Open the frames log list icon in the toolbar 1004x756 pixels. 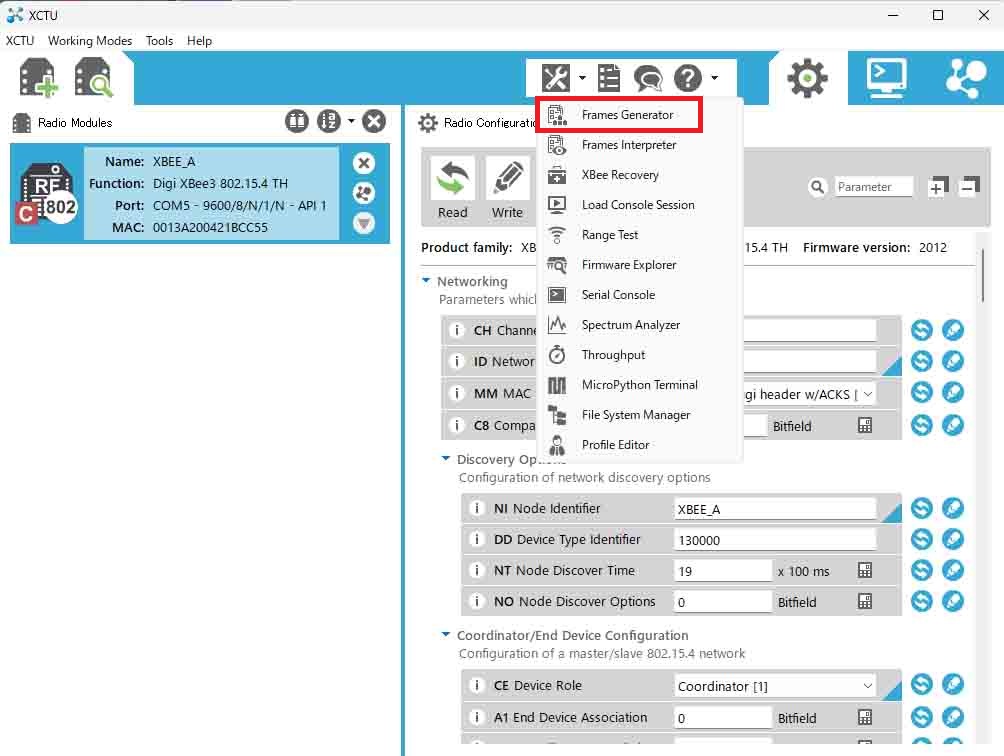click(x=609, y=78)
